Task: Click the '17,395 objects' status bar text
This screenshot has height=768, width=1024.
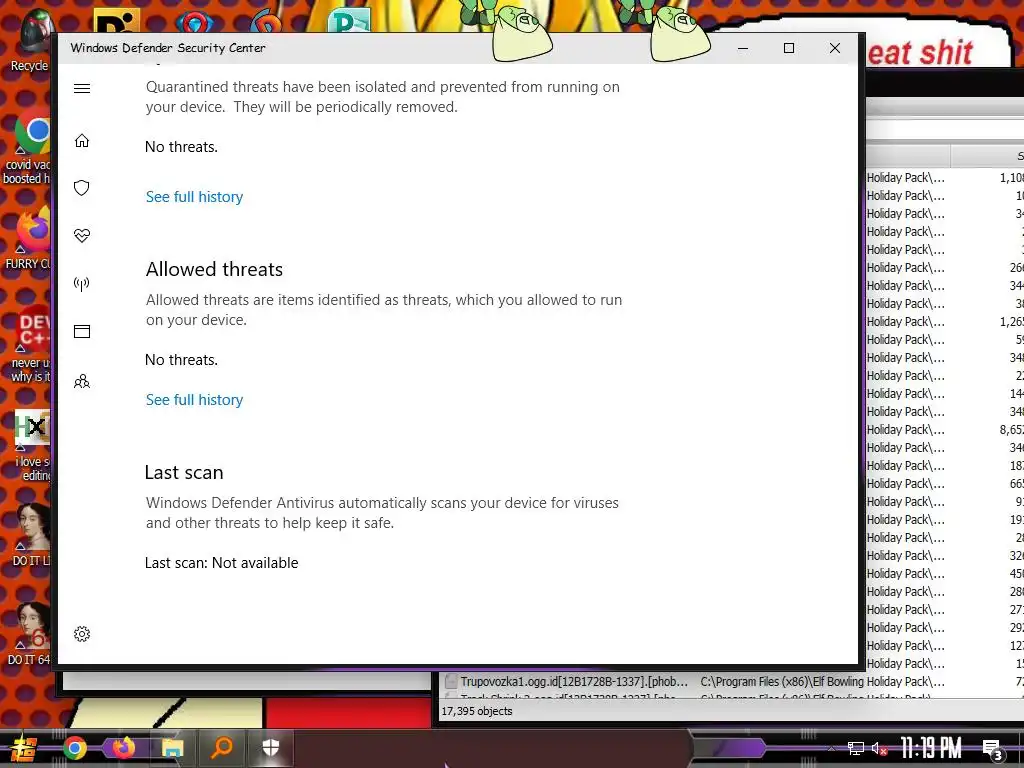Action: (477, 711)
